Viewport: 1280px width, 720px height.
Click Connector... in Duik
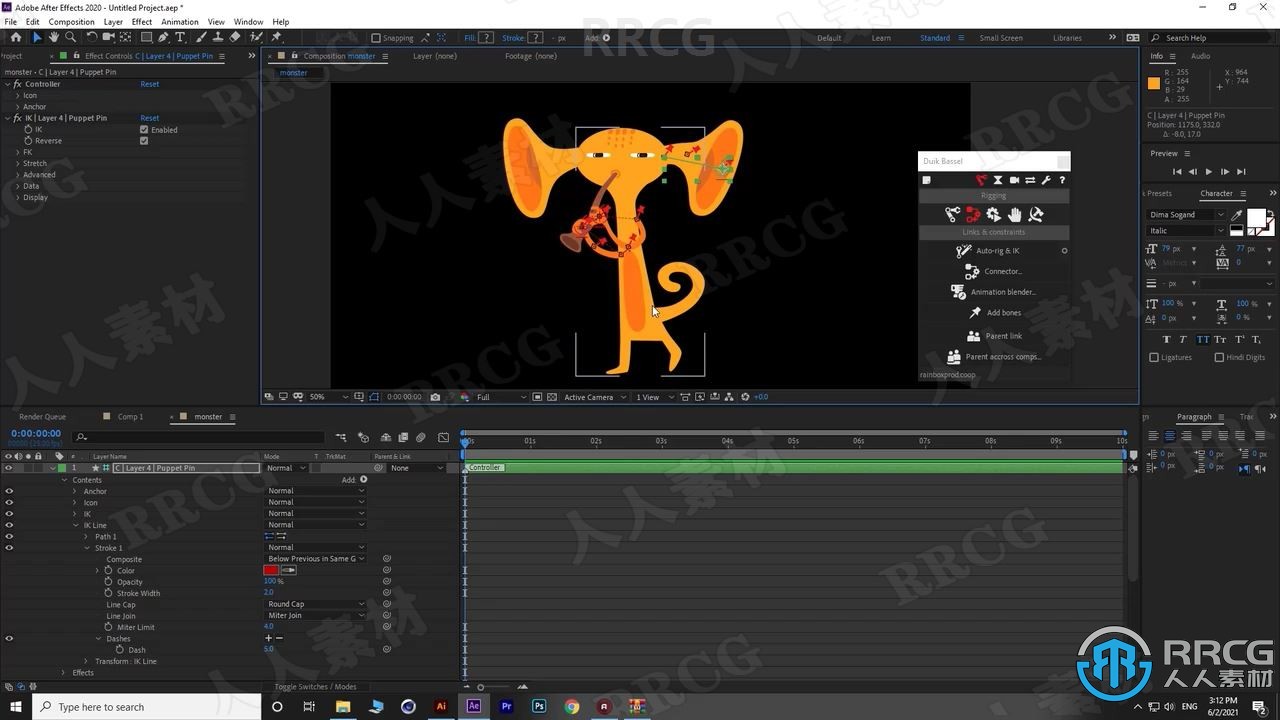point(1003,271)
